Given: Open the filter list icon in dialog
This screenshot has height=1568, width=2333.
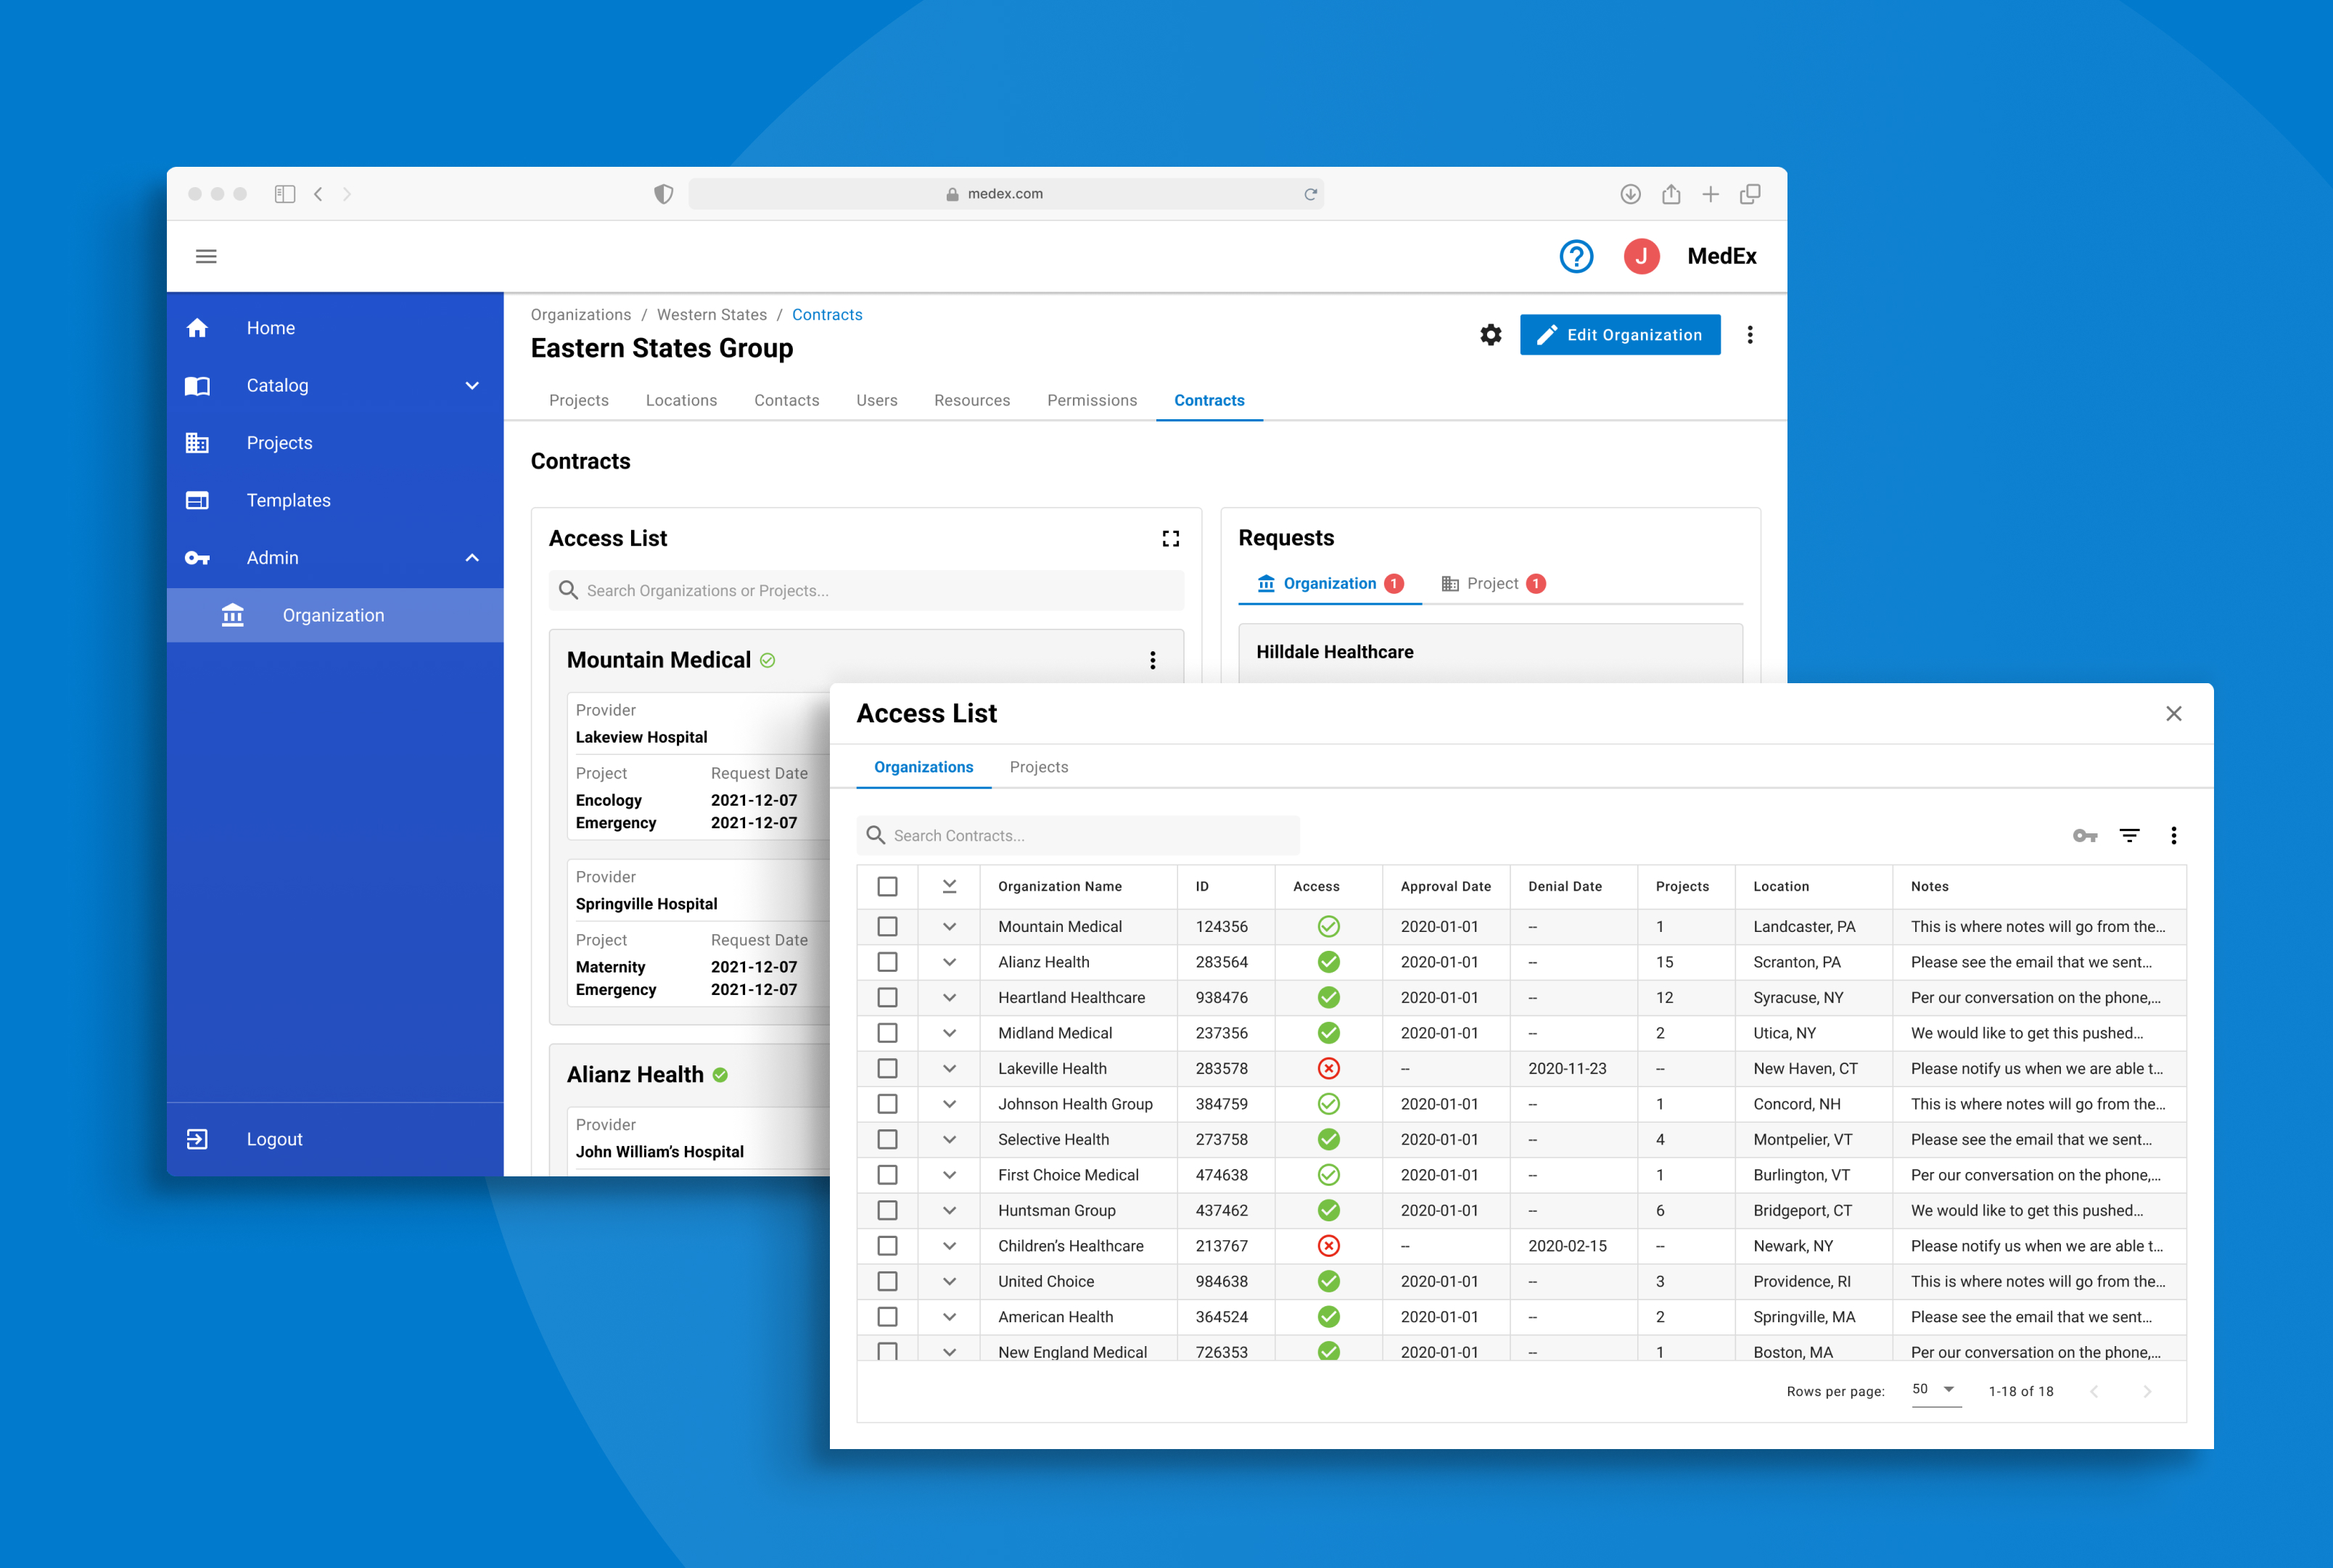Looking at the screenshot, I should tap(2129, 835).
